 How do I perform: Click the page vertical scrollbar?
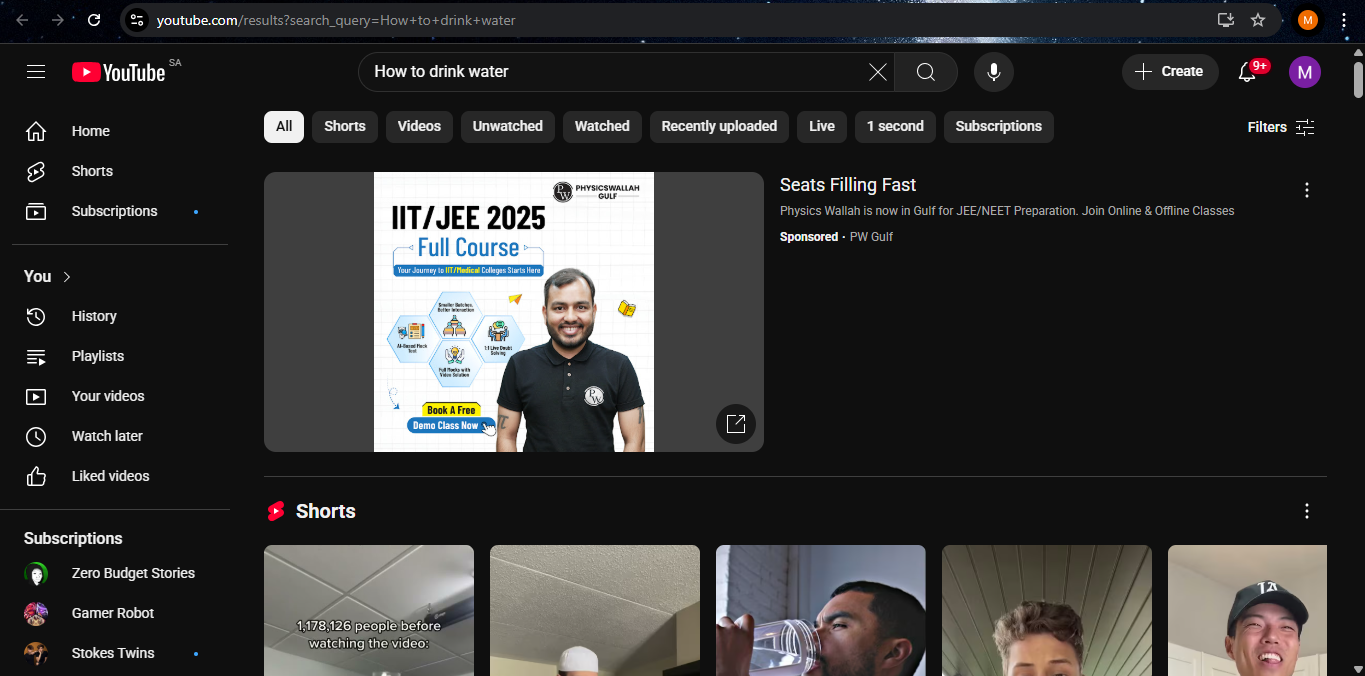click(1358, 80)
